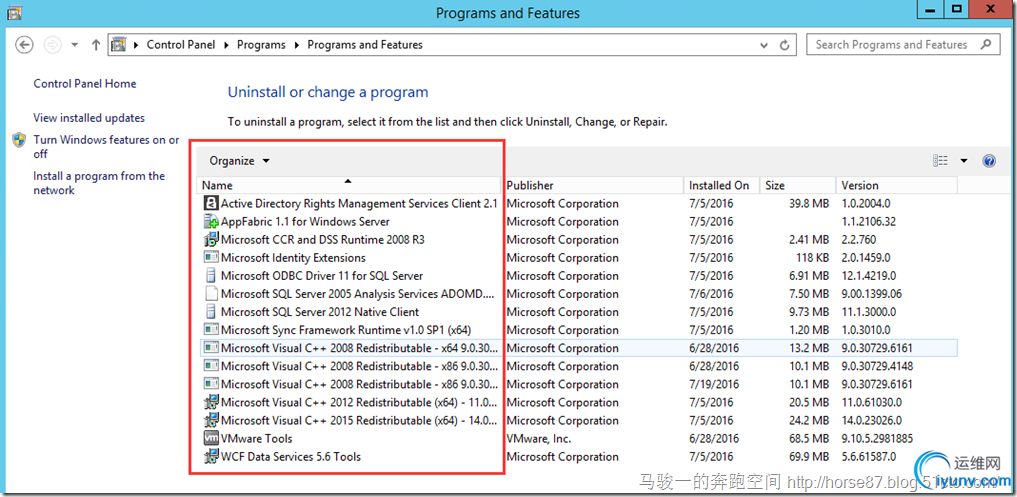Select WCF Data Services 5.6 Tools

coord(291,457)
